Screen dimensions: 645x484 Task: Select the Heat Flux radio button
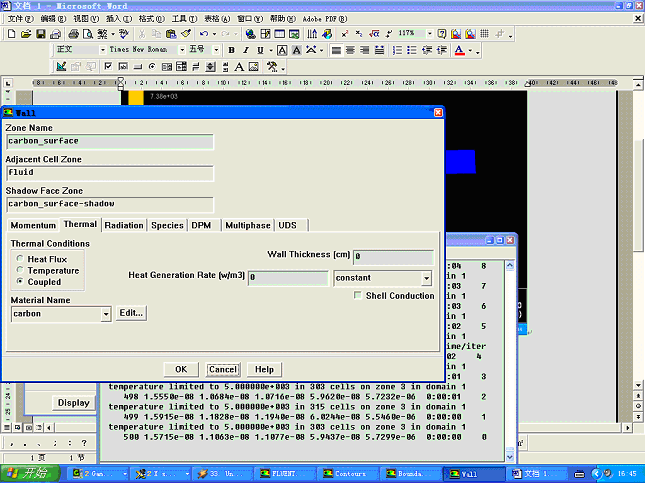pos(20,259)
